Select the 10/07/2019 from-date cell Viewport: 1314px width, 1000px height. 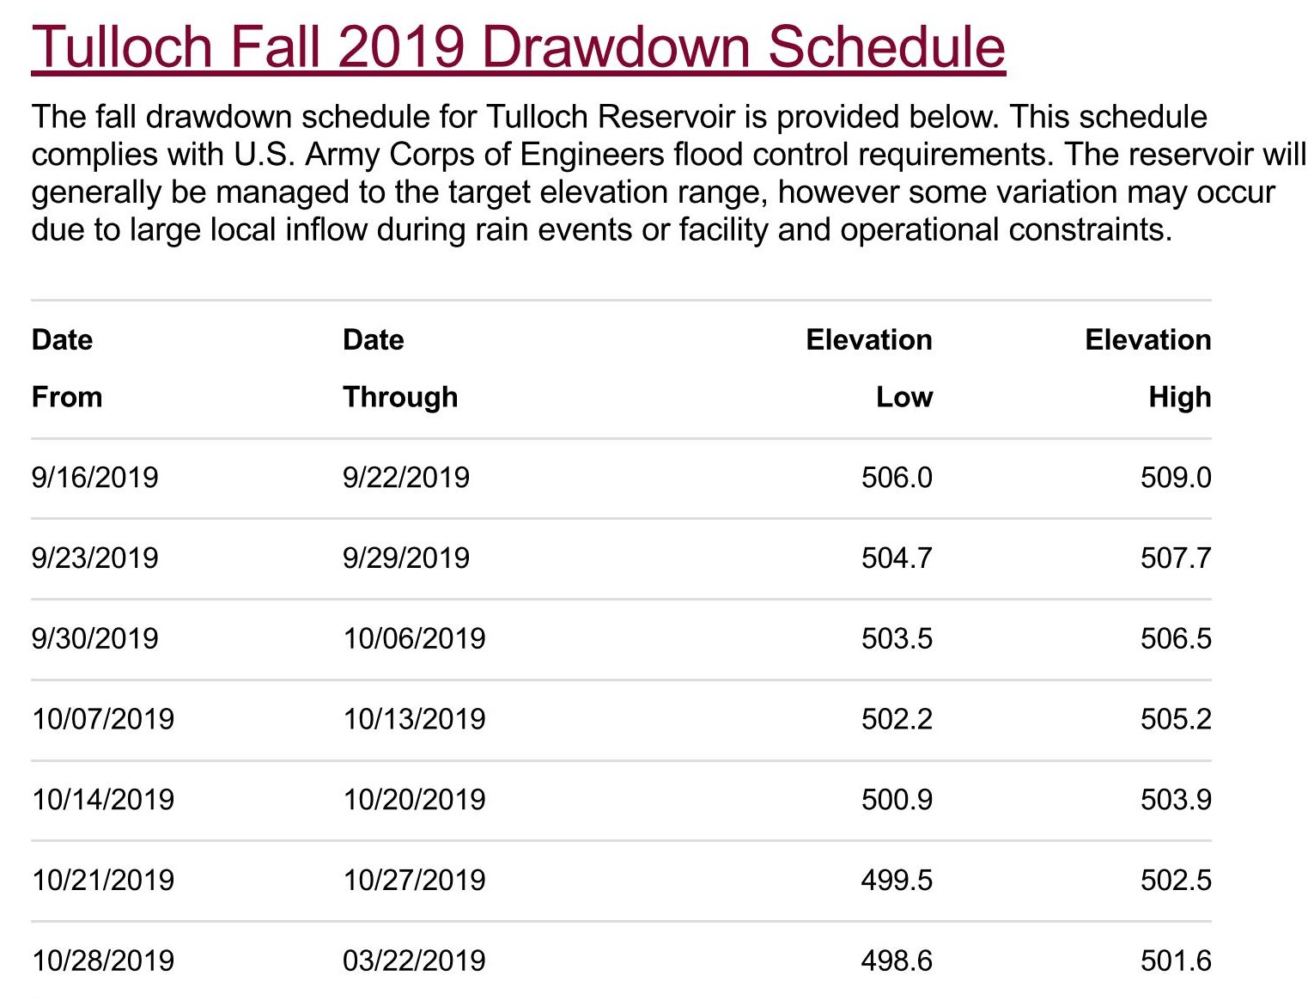(103, 719)
